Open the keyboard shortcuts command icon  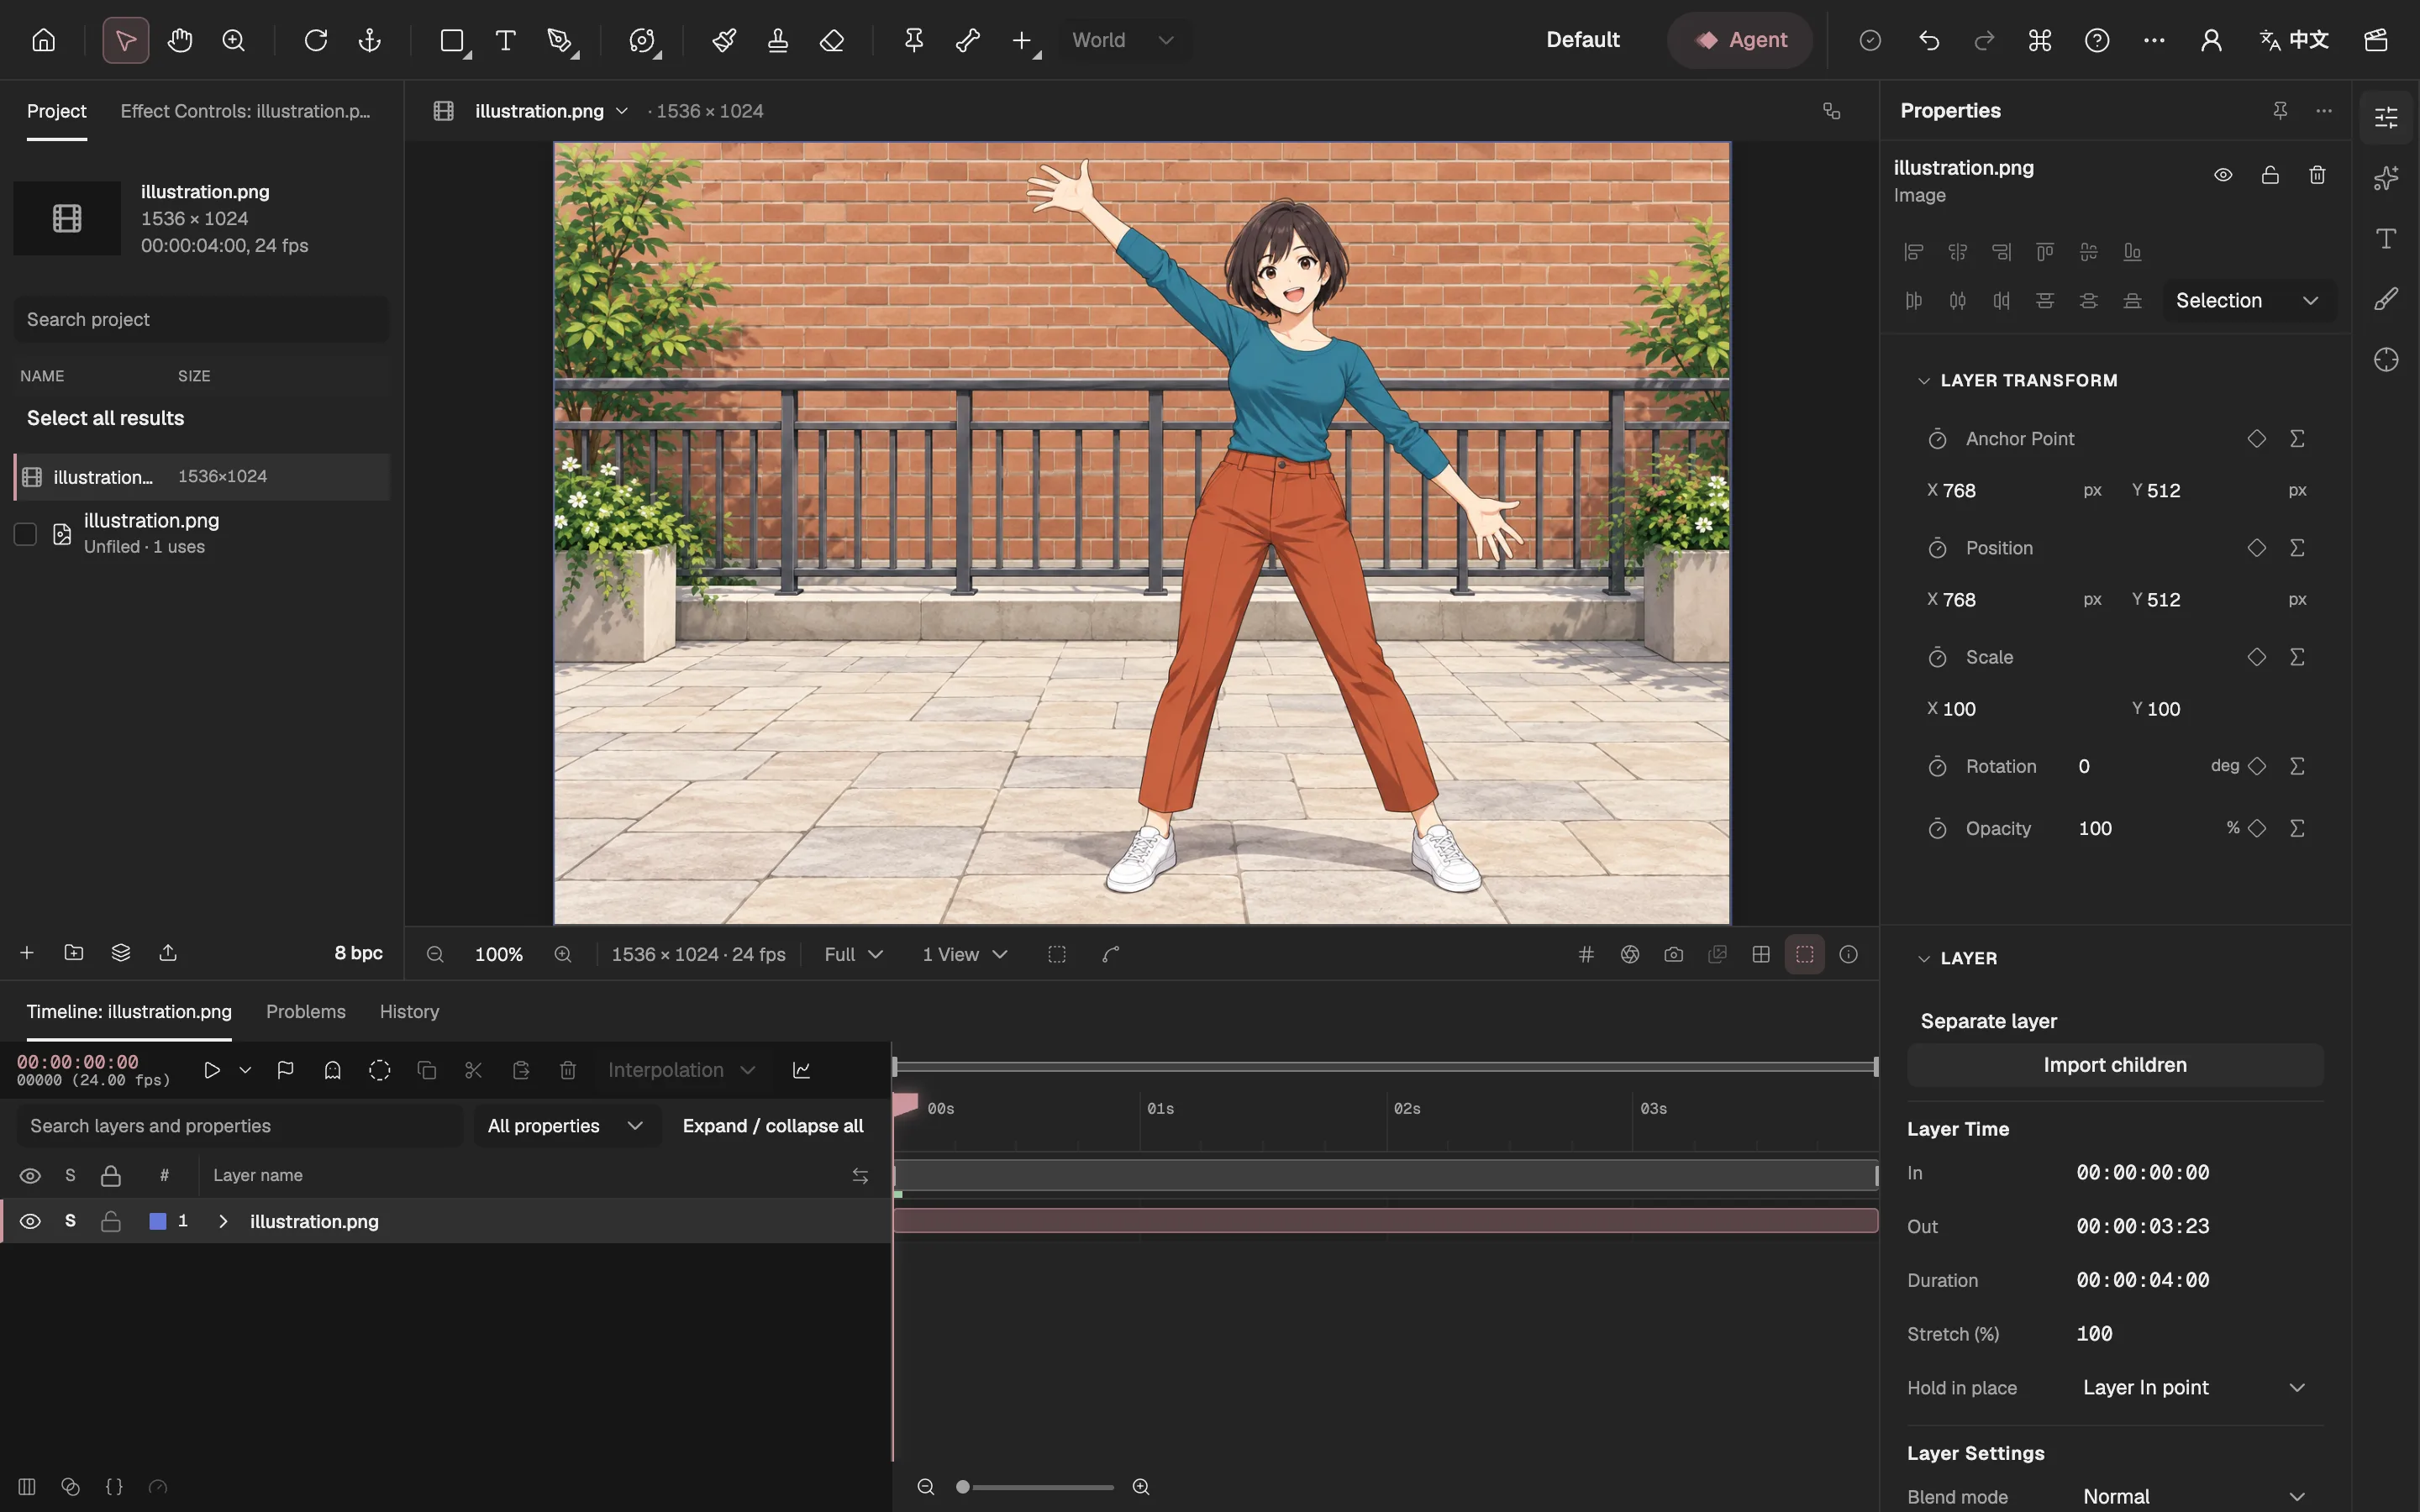[x=2040, y=40]
